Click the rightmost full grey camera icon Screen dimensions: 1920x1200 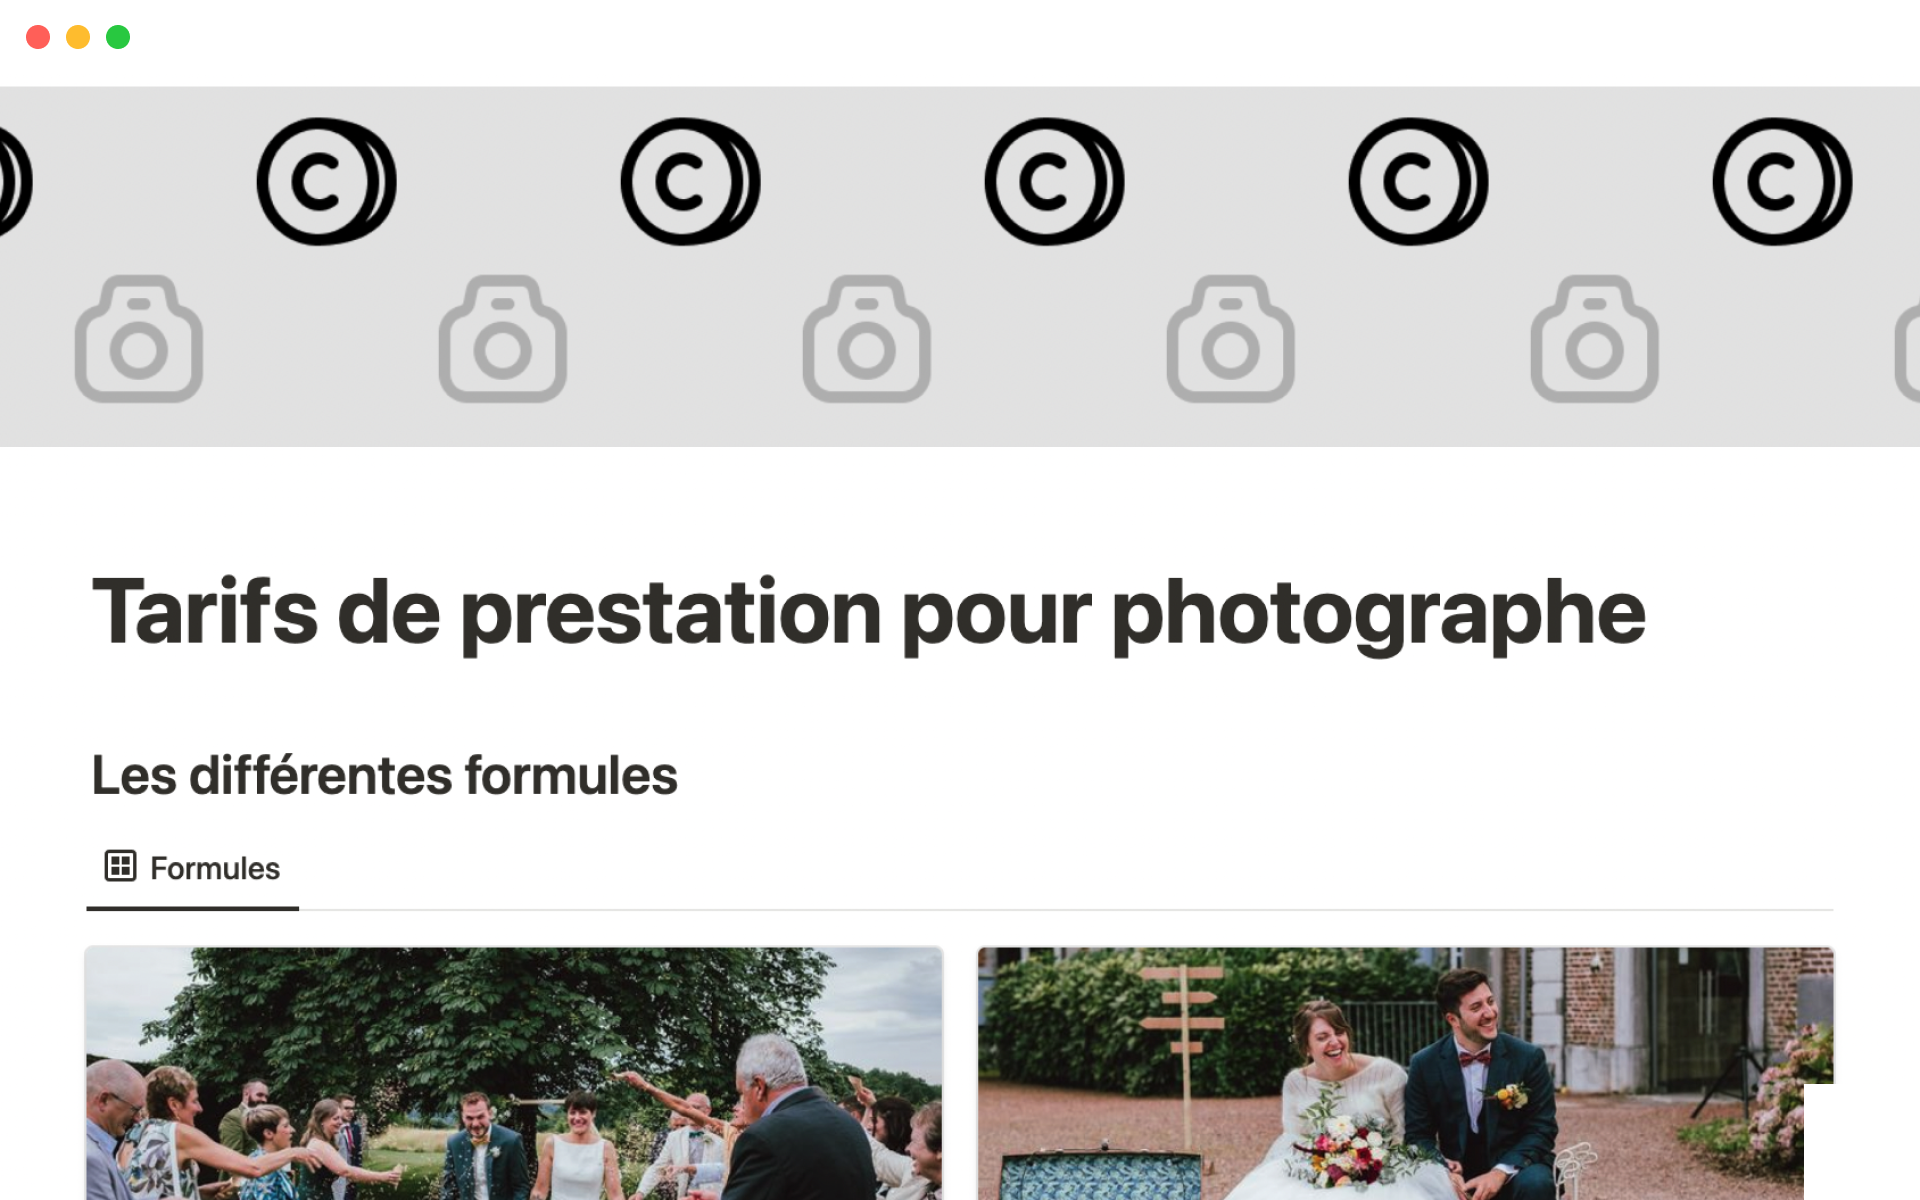pyautogui.click(x=1595, y=339)
